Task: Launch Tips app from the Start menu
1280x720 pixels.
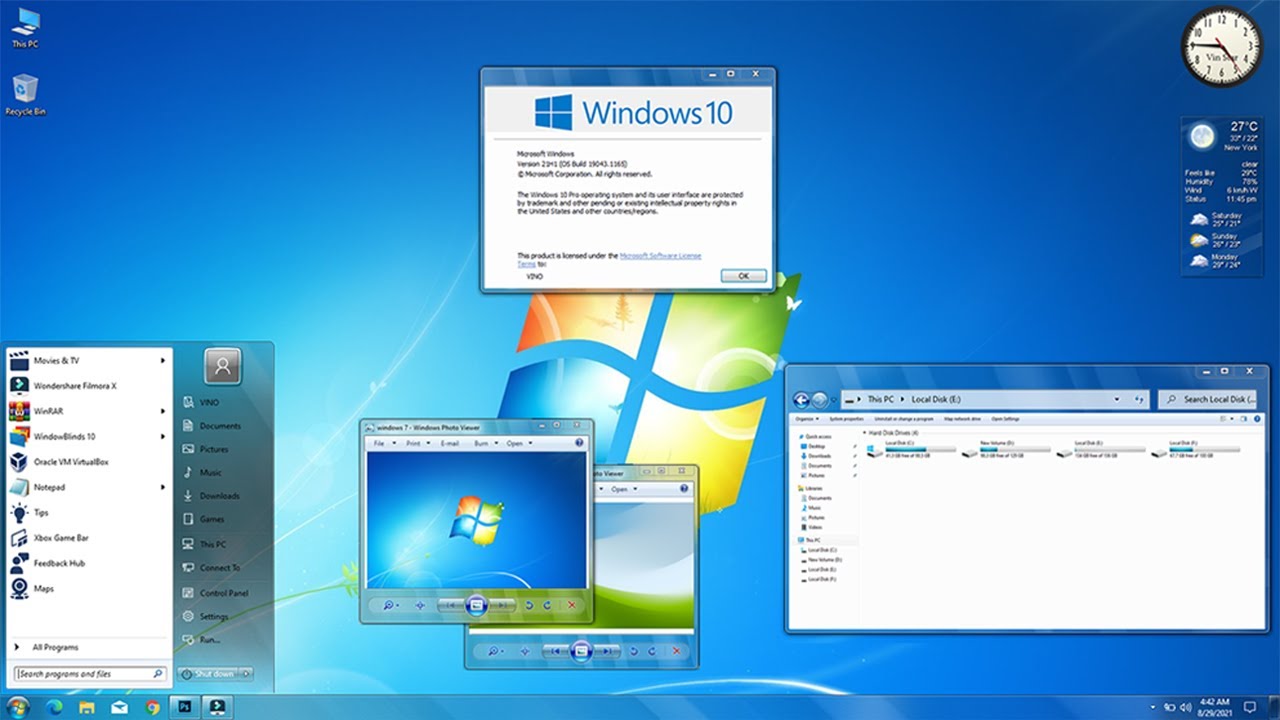Action: point(90,513)
